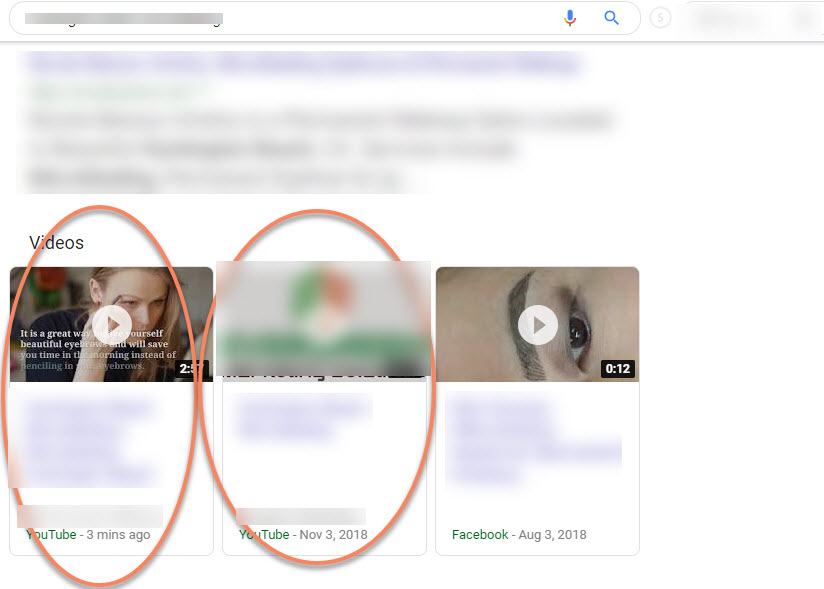Click the blue magnifier search icon
The image size is (824, 589).
coord(611,18)
